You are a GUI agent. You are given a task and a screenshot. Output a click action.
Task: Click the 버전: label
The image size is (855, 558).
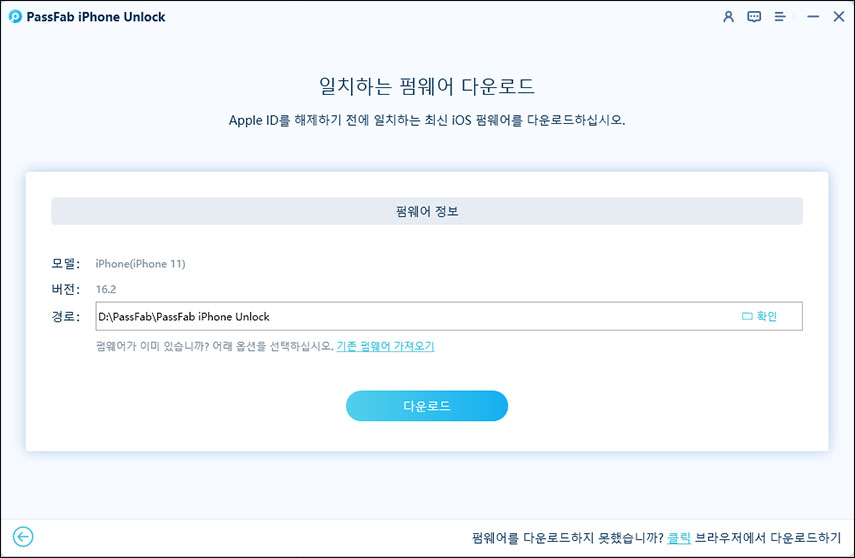pyautogui.click(x=65, y=290)
